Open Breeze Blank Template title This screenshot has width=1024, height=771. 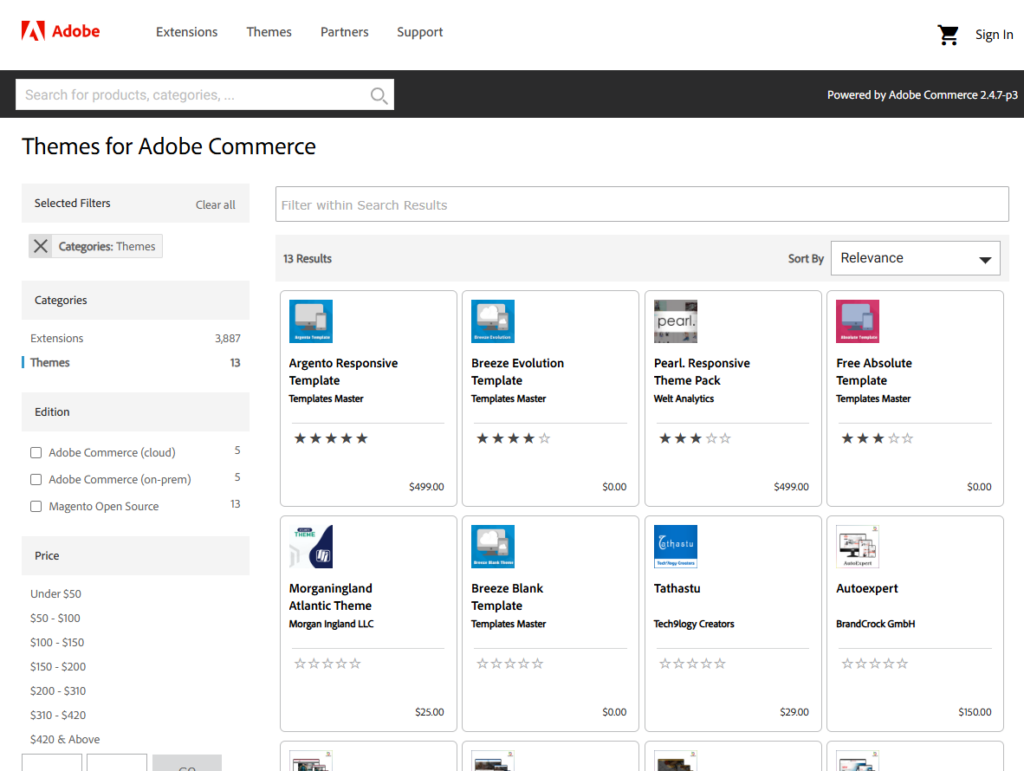pyautogui.click(x=507, y=597)
